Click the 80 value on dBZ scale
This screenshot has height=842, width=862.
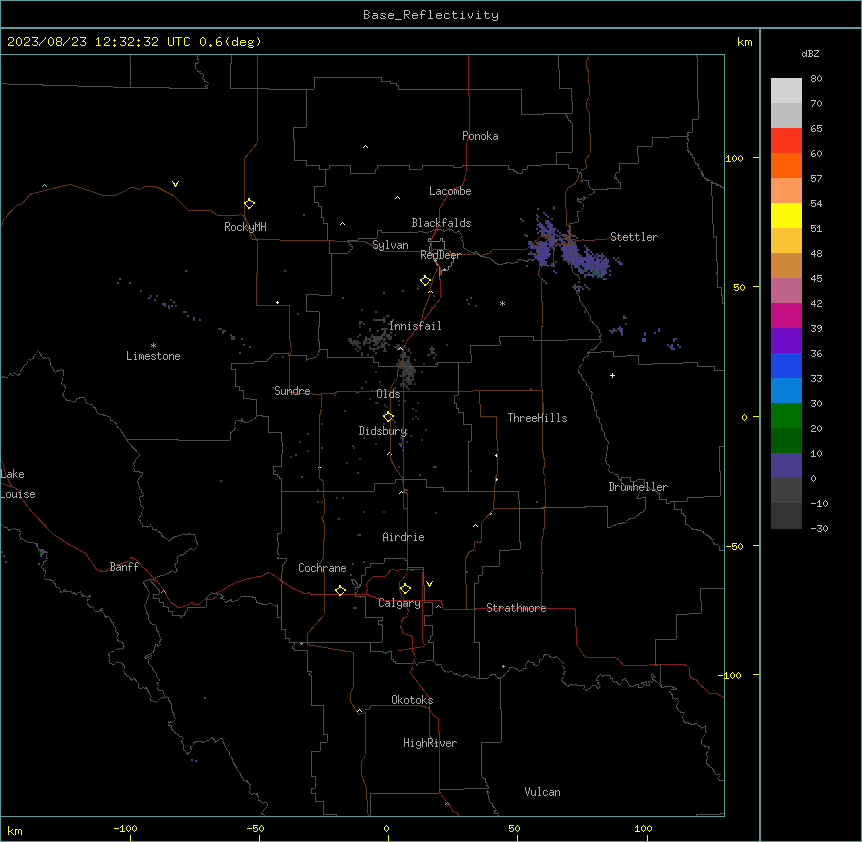tap(816, 79)
